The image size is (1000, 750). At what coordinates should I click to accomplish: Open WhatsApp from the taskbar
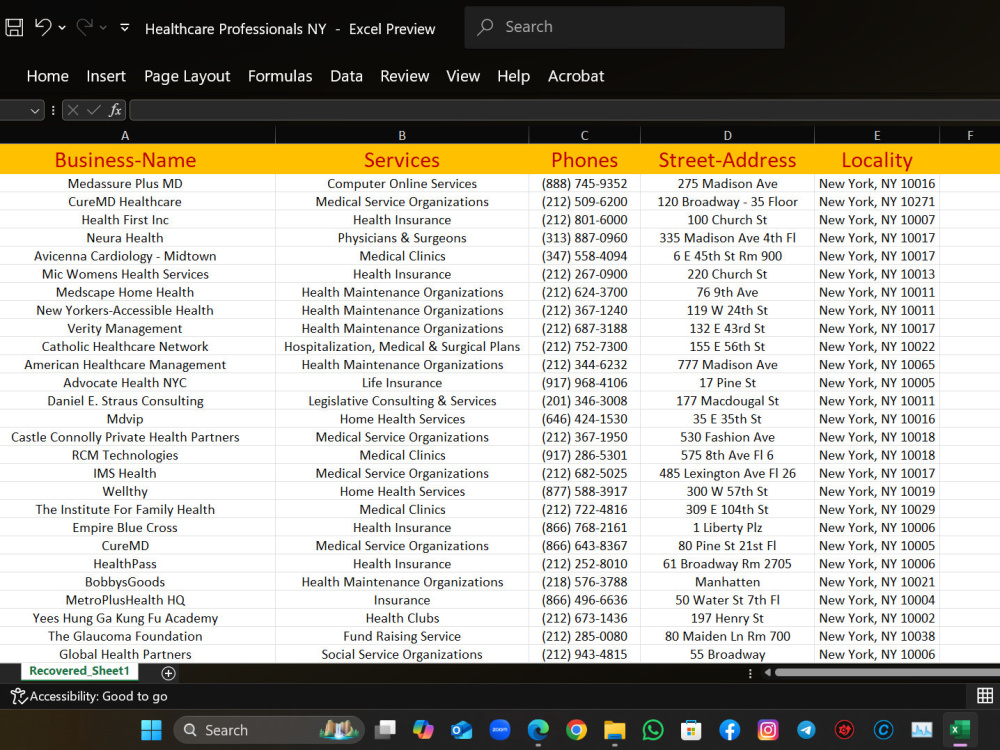pyautogui.click(x=652, y=730)
